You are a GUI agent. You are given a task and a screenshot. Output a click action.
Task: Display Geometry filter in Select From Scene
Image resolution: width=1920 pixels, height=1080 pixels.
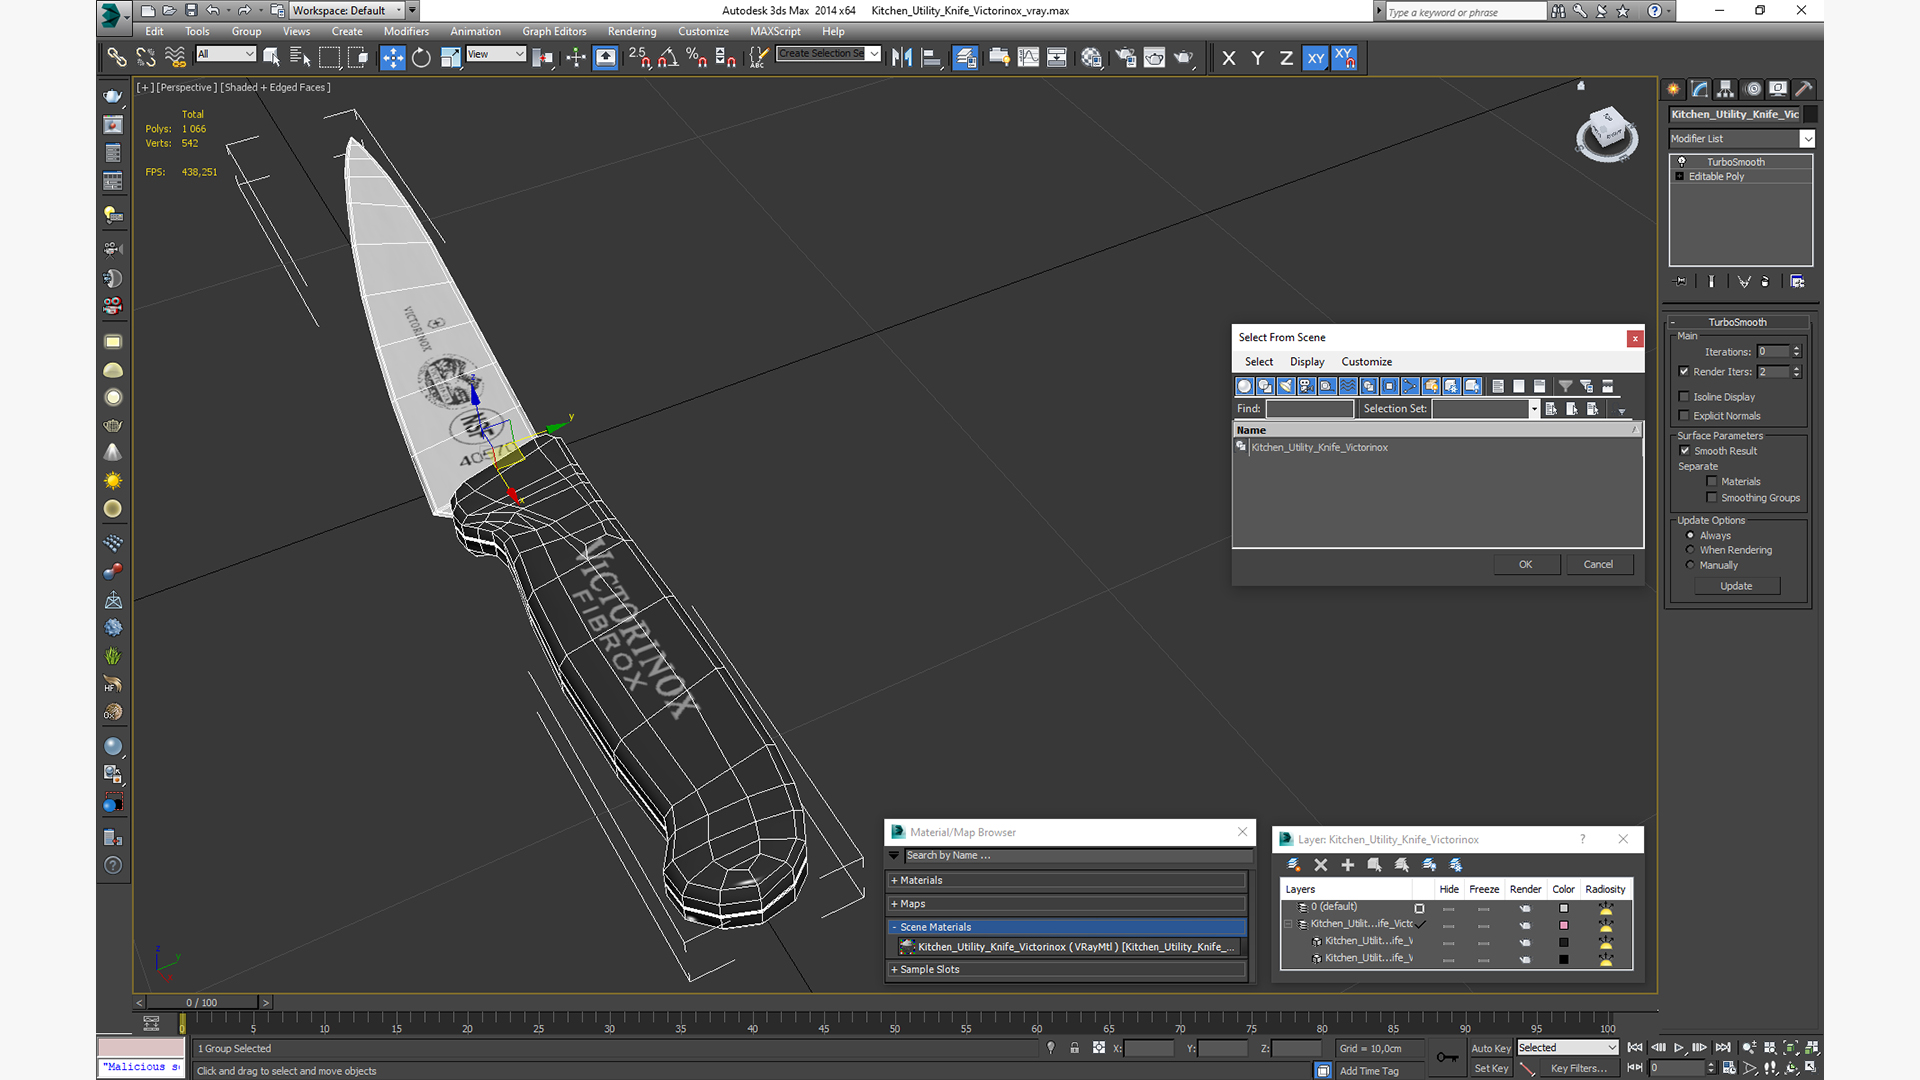pos(1244,386)
